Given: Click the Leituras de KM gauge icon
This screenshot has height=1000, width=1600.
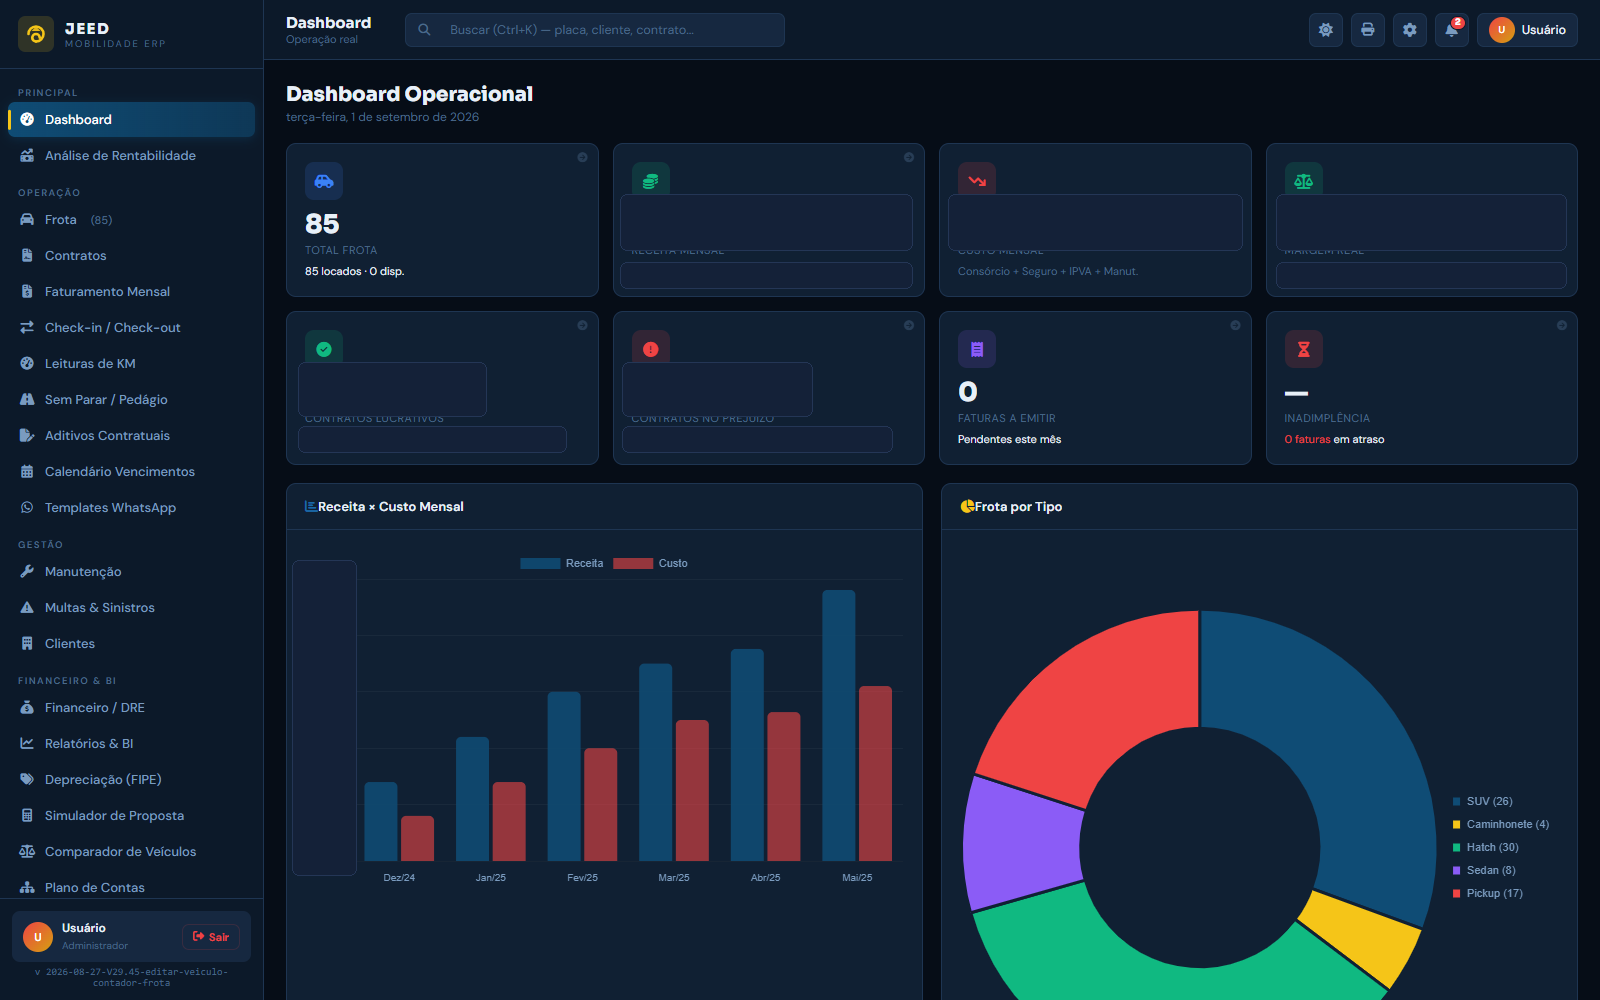Looking at the screenshot, I should (27, 363).
